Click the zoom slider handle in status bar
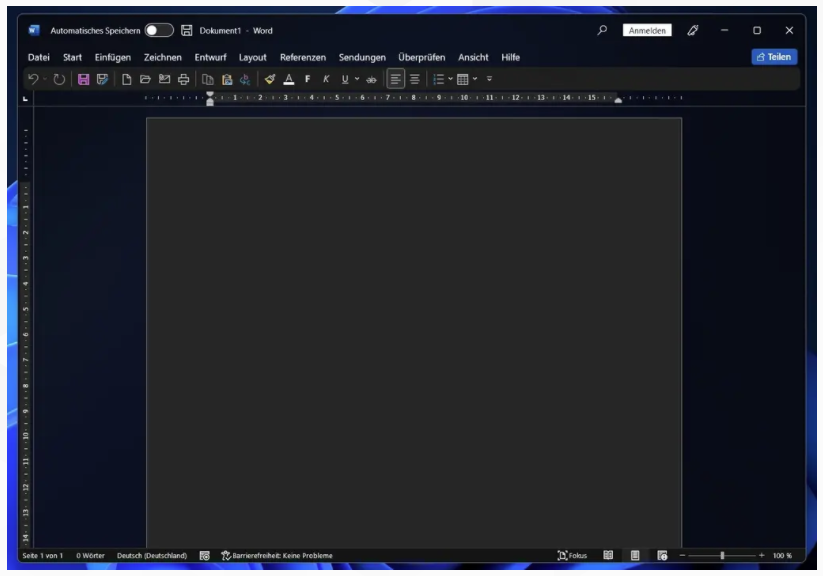This screenshot has width=823, height=576. (x=722, y=556)
